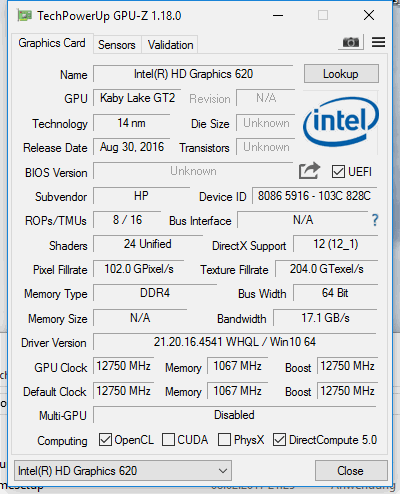
Task: Click the Device ID value field
Action: coord(314,196)
